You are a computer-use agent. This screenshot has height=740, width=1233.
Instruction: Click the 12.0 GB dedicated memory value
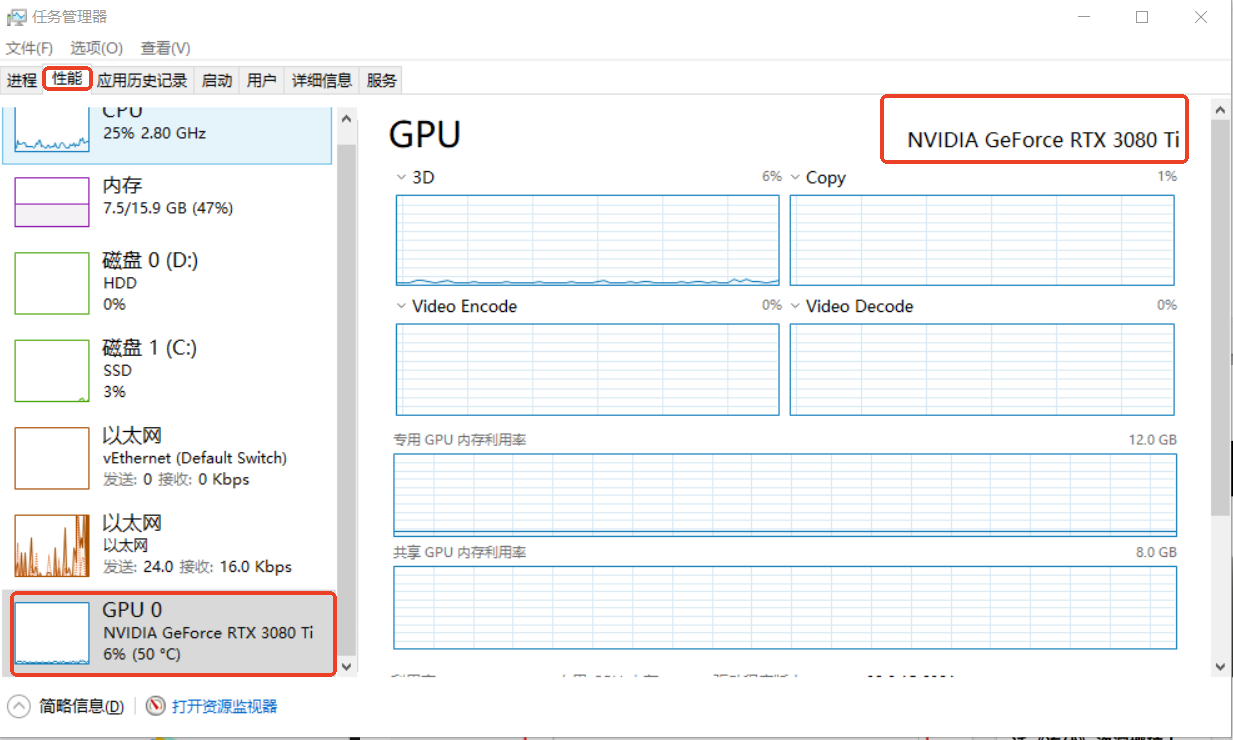click(x=1153, y=440)
